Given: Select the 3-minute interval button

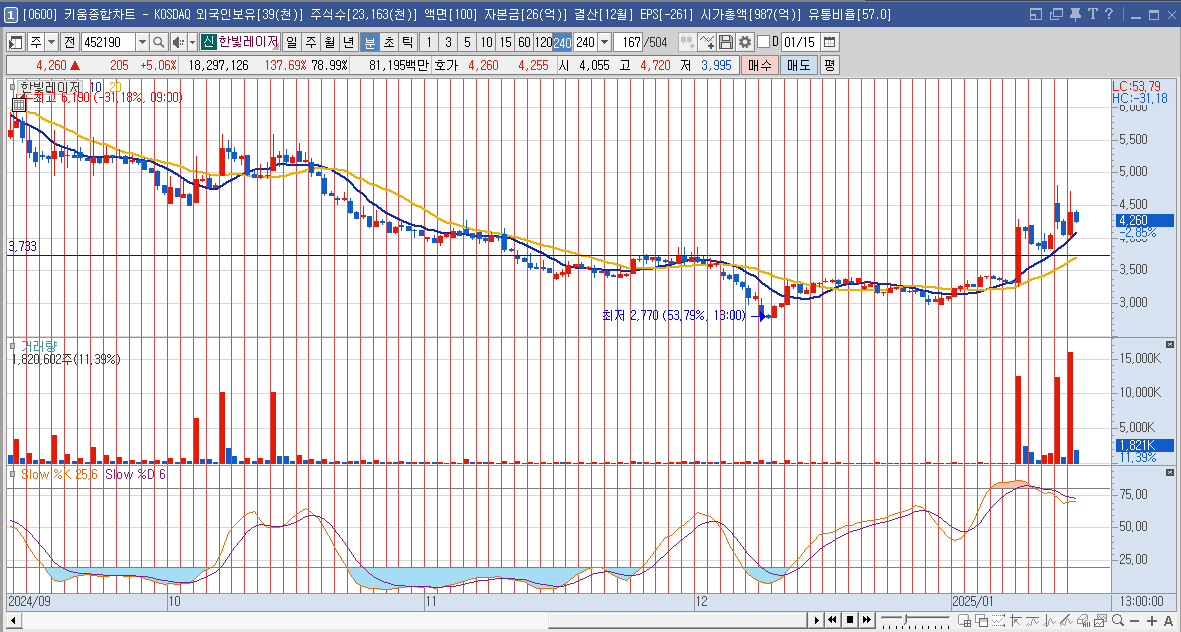Looking at the screenshot, I should tap(448, 42).
